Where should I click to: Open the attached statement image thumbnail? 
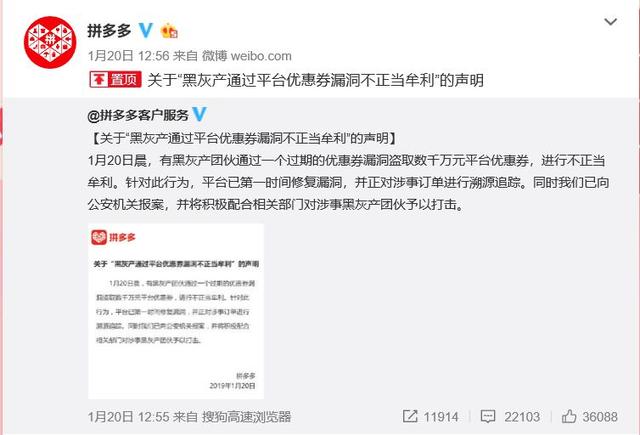coord(176,311)
